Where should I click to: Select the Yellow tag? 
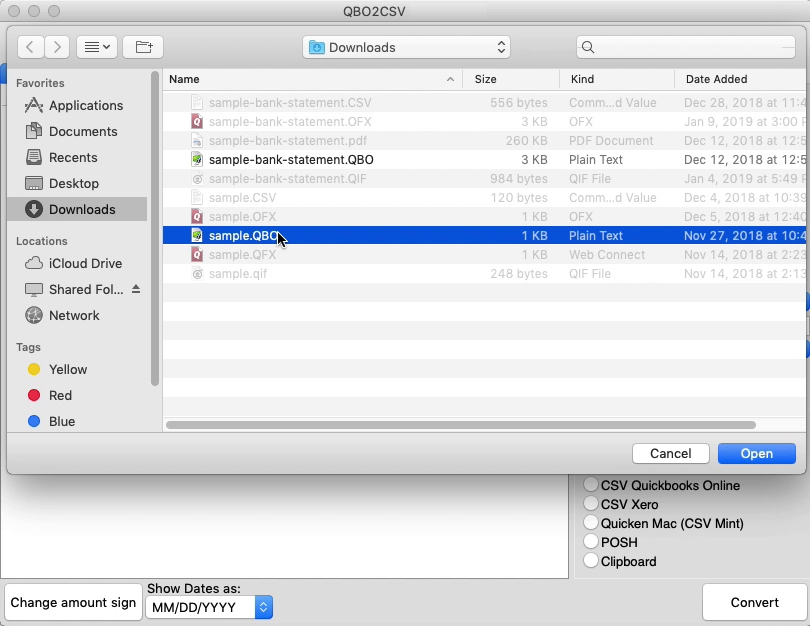pyautogui.click(x=77, y=369)
